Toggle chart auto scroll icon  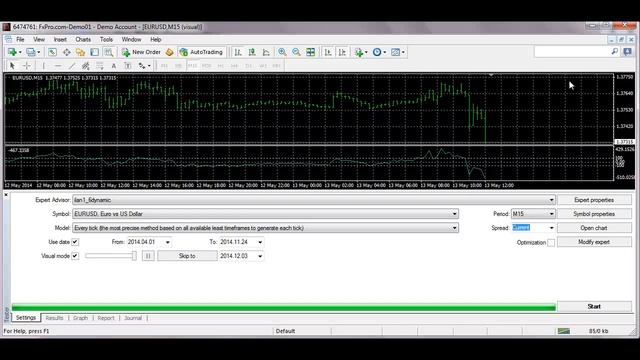coord(328,52)
